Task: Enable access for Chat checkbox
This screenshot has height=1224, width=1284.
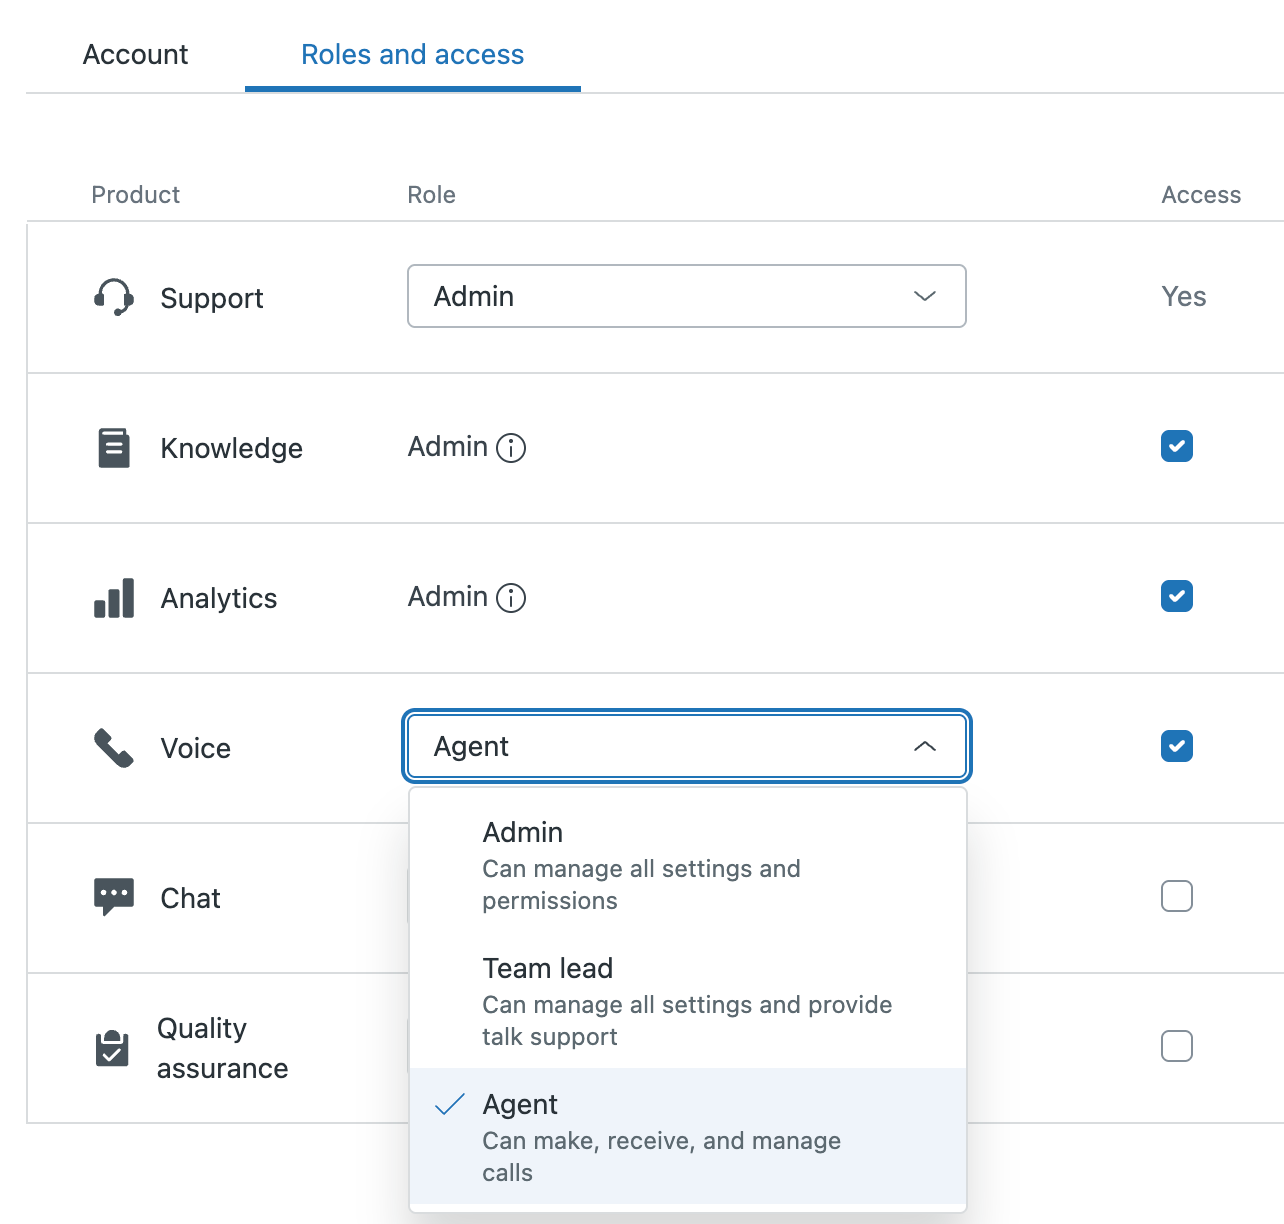Action: tap(1177, 896)
